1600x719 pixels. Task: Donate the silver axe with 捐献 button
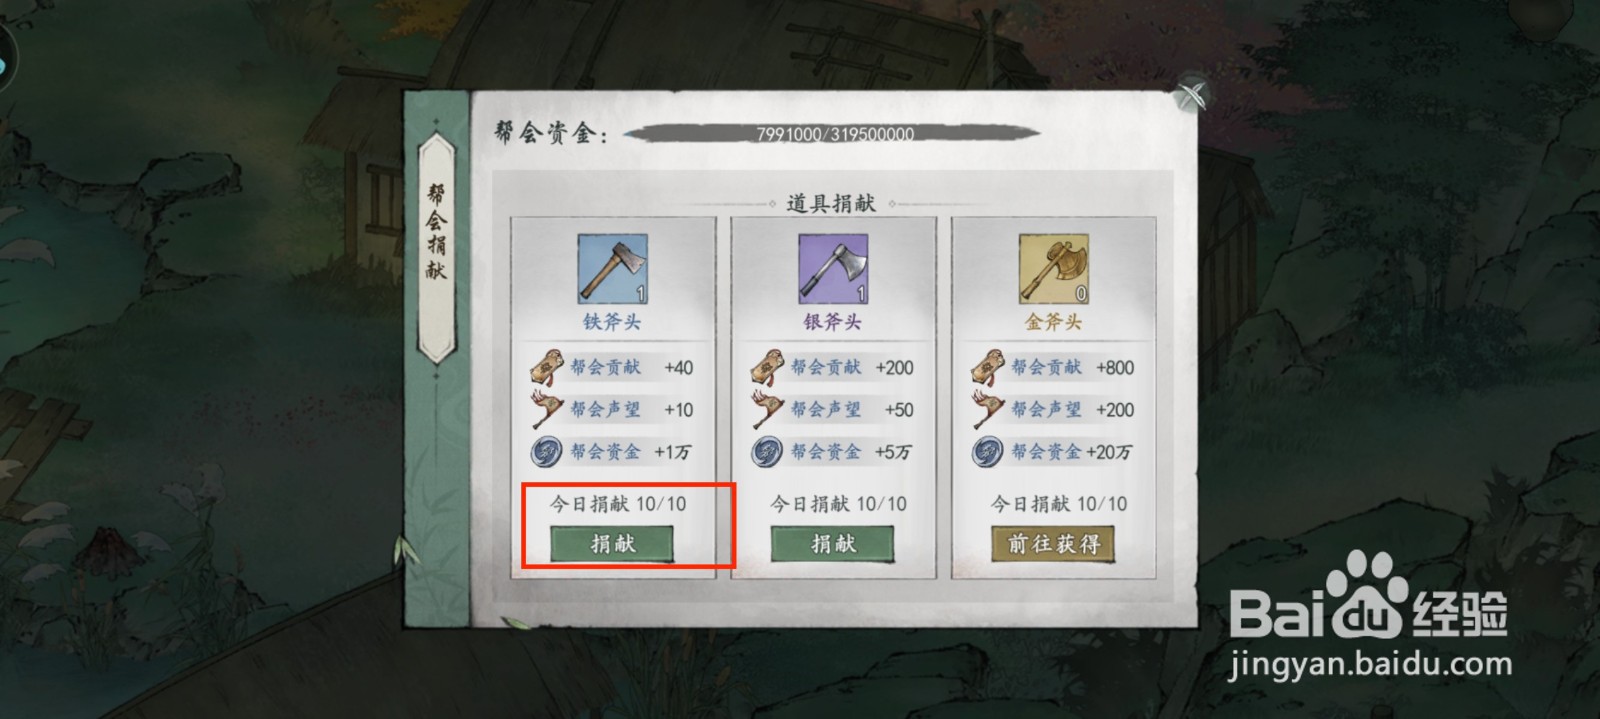tap(833, 544)
